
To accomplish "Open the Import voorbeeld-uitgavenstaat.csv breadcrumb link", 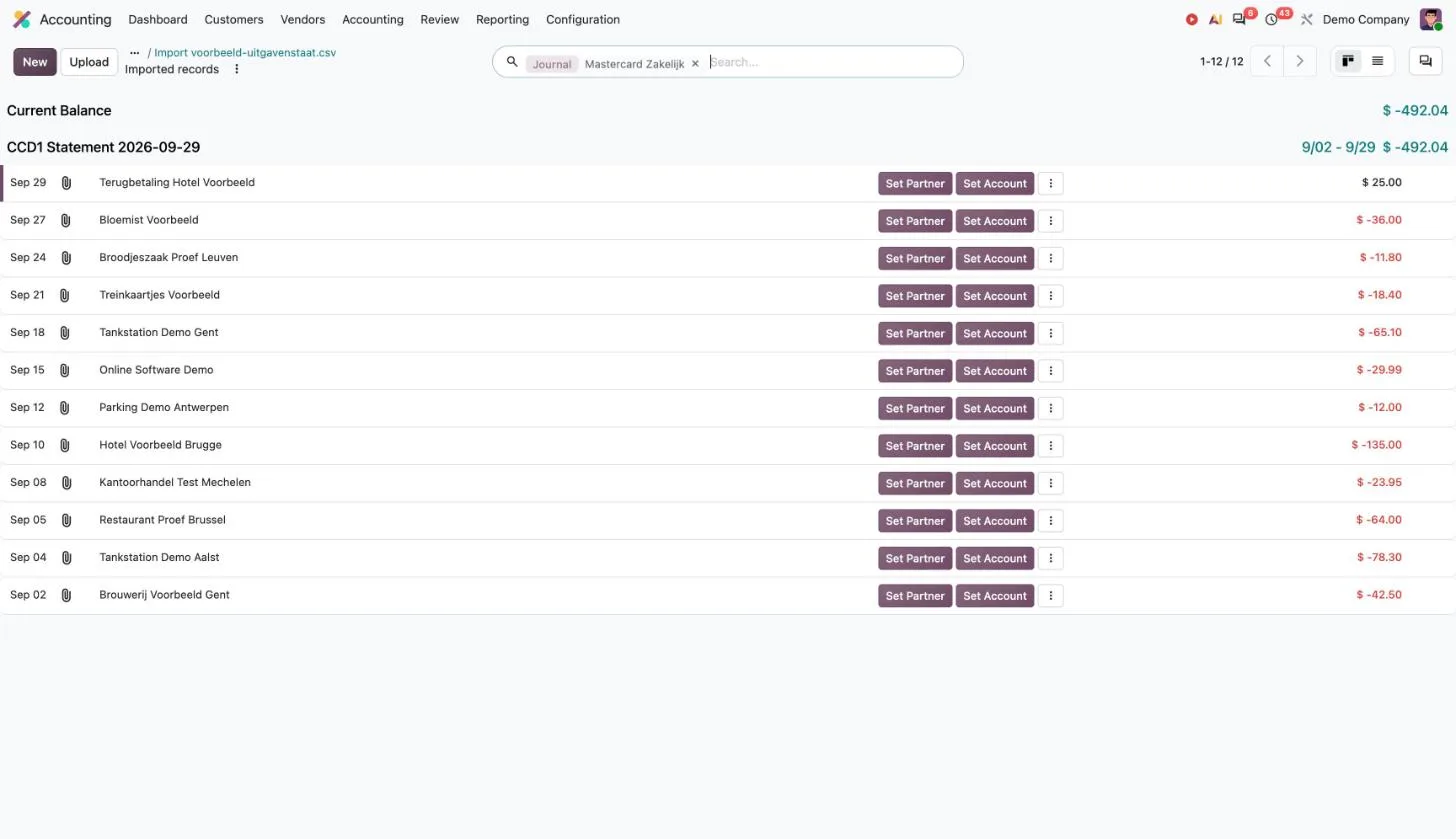I will pyautogui.click(x=245, y=52).
